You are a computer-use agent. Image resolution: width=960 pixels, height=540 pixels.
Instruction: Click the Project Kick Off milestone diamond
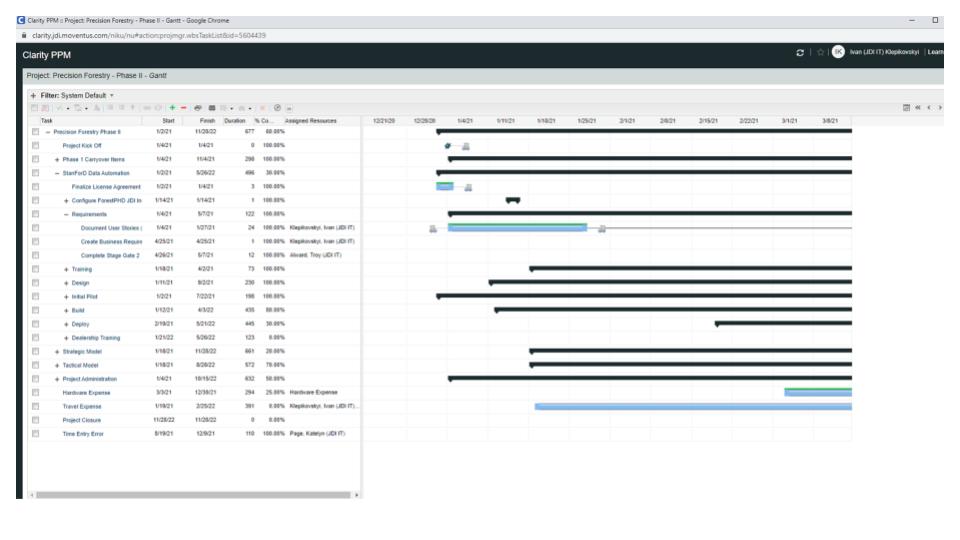[448, 146]
